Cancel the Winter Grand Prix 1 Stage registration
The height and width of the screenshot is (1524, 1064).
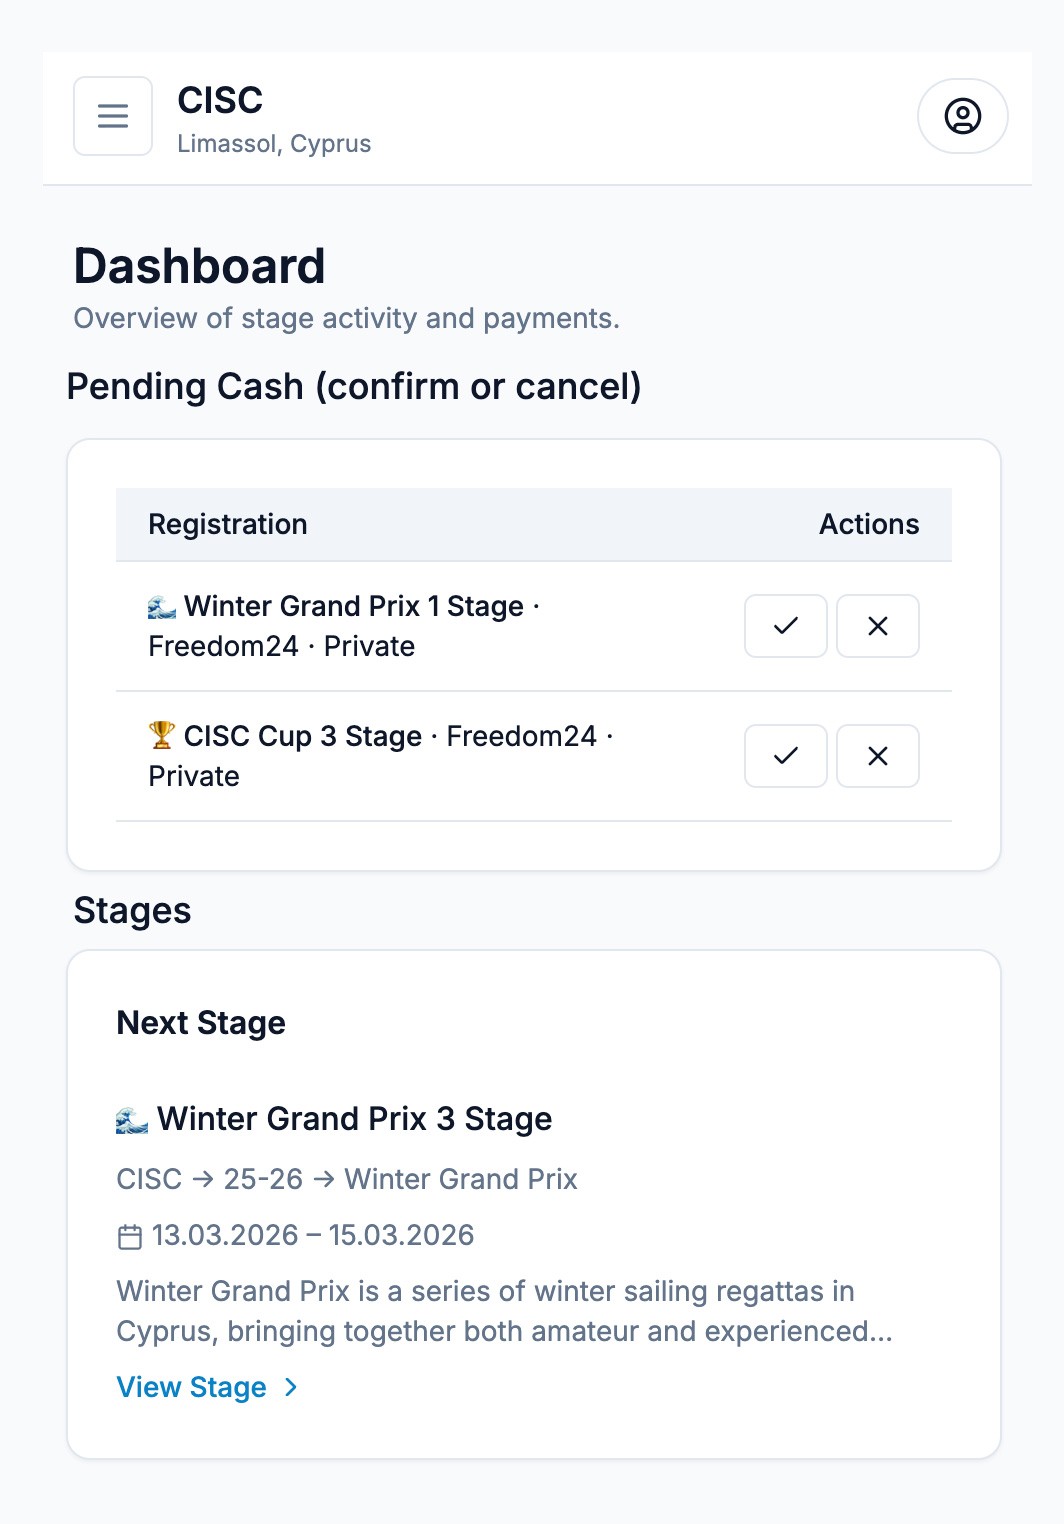[x=878, y=626]
